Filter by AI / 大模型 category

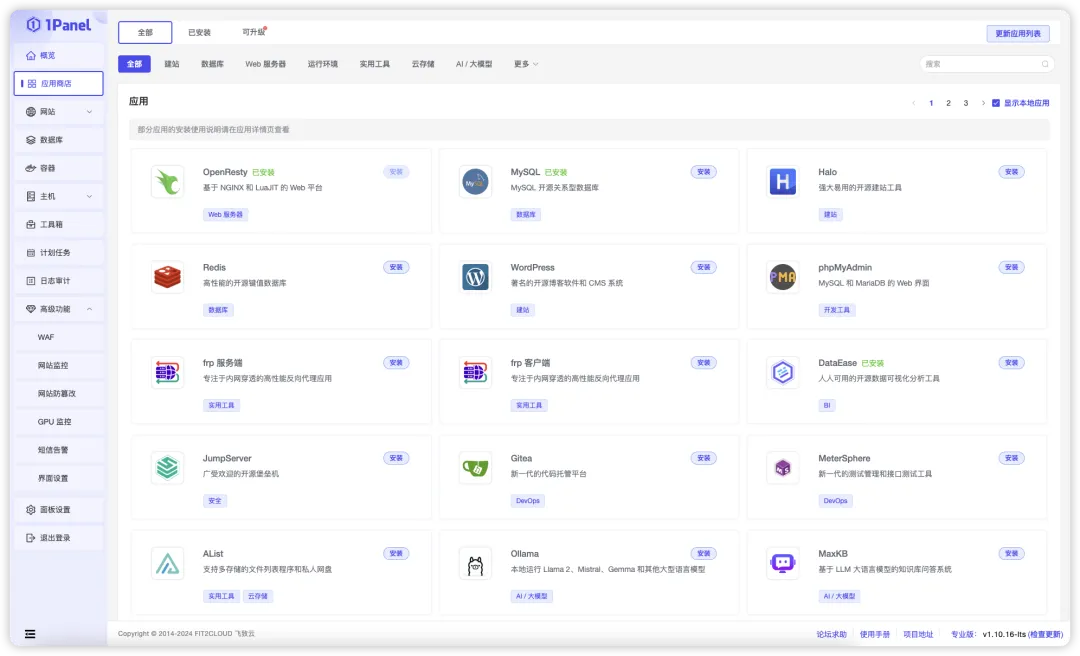pyautogui.click(x=474, y=64)
